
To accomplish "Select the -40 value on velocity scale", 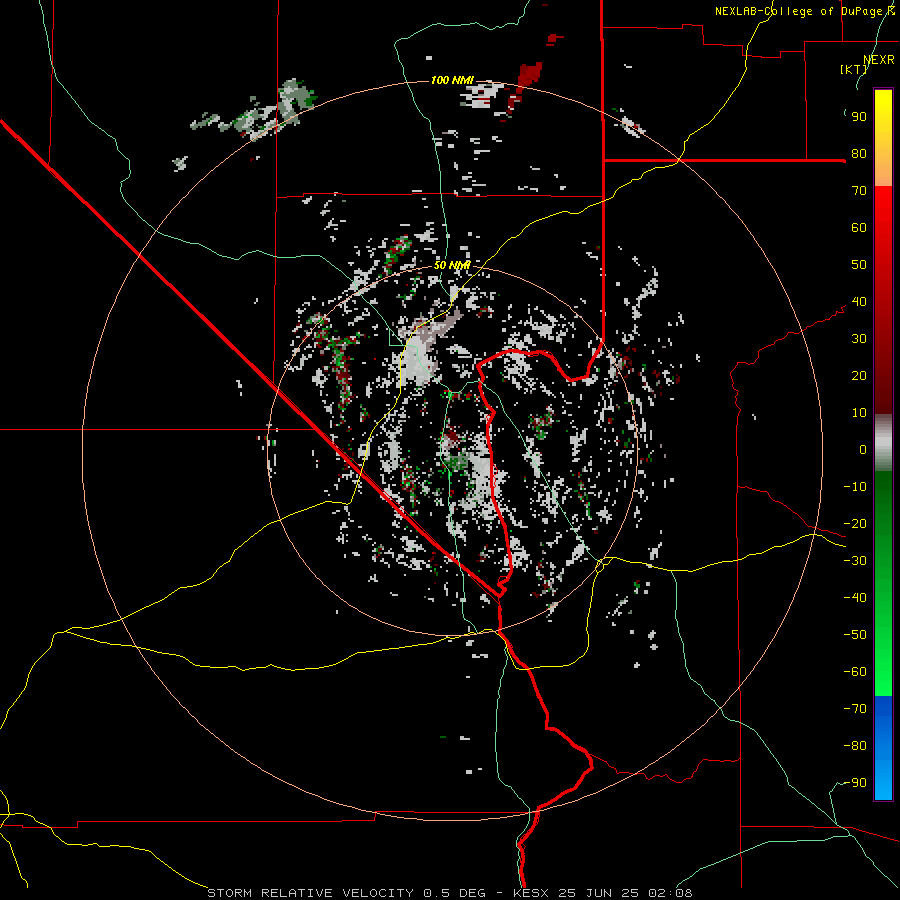I will (855, 598).
